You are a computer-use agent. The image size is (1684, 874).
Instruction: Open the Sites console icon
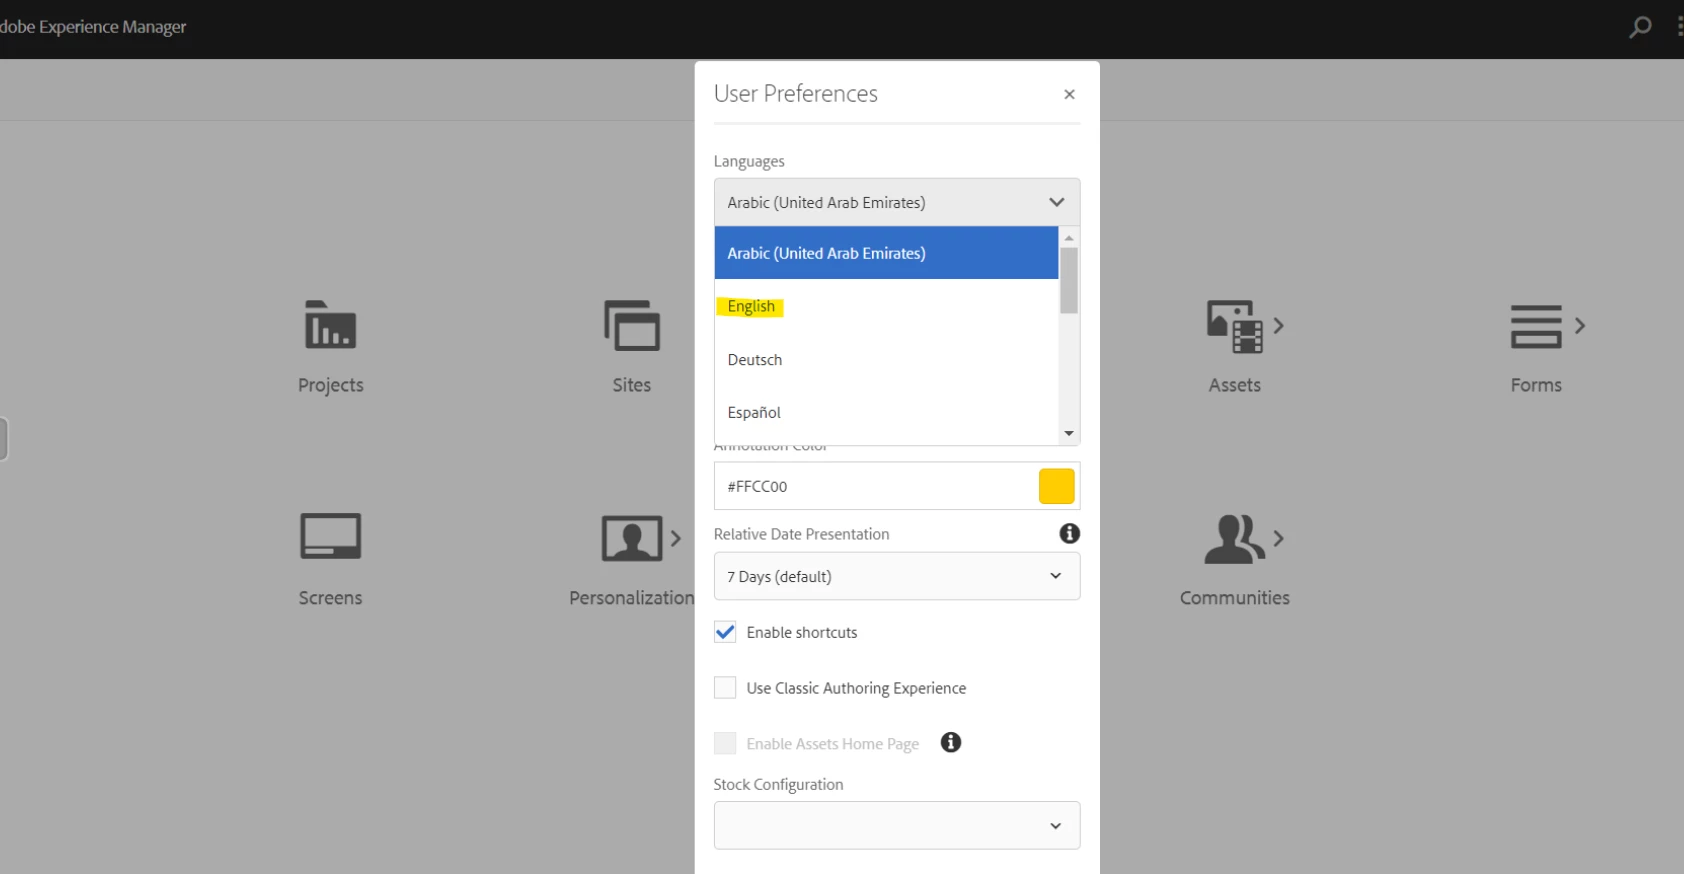[632, 325]
